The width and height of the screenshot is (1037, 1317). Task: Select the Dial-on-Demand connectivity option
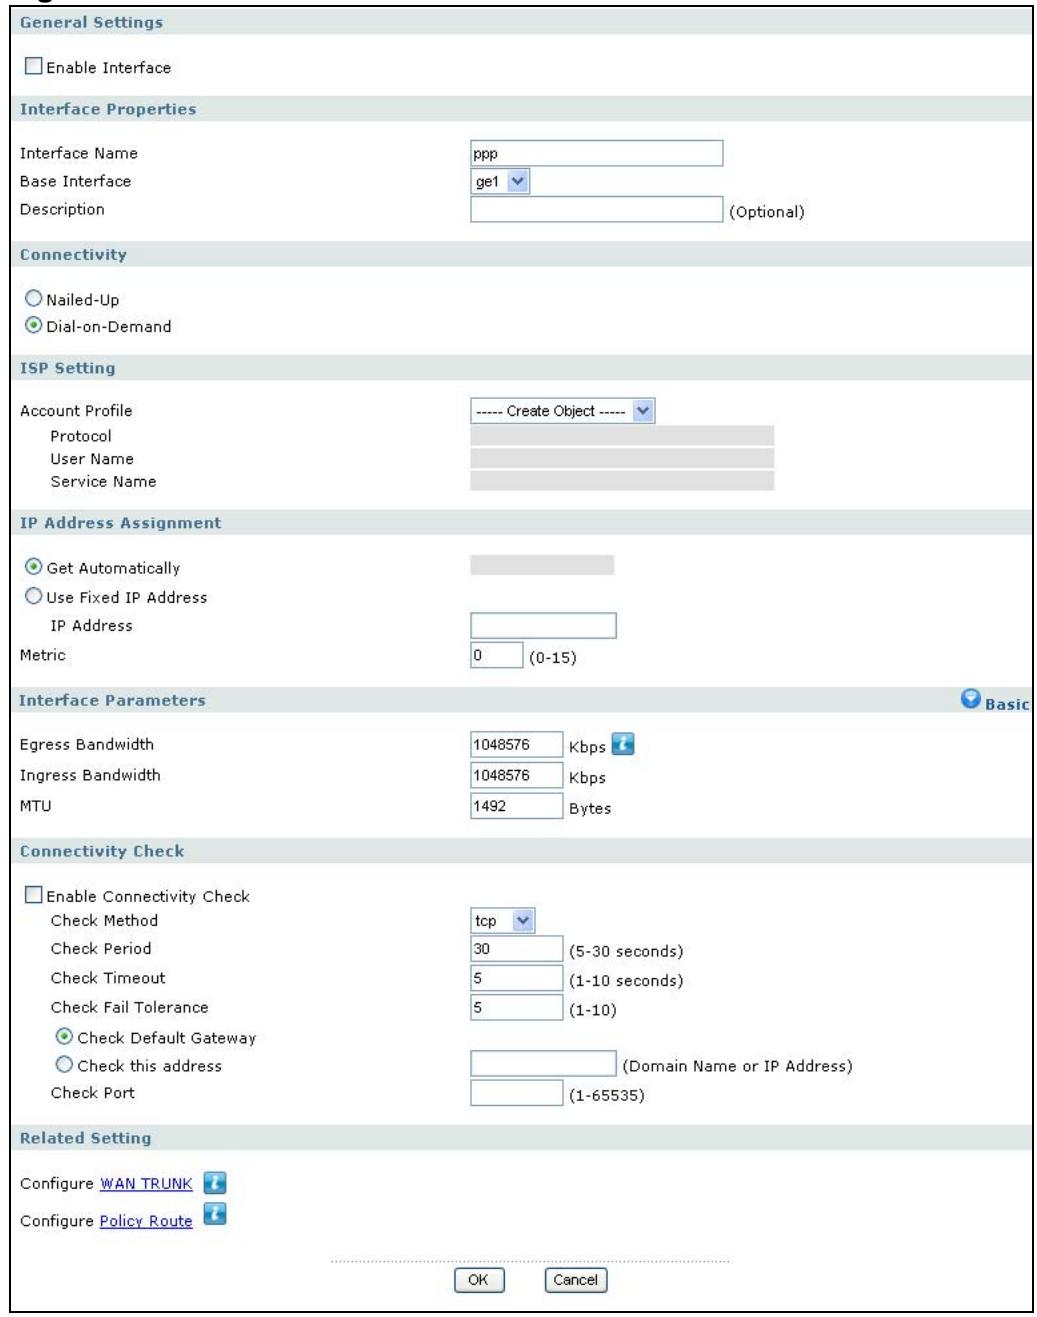(34, 325)
